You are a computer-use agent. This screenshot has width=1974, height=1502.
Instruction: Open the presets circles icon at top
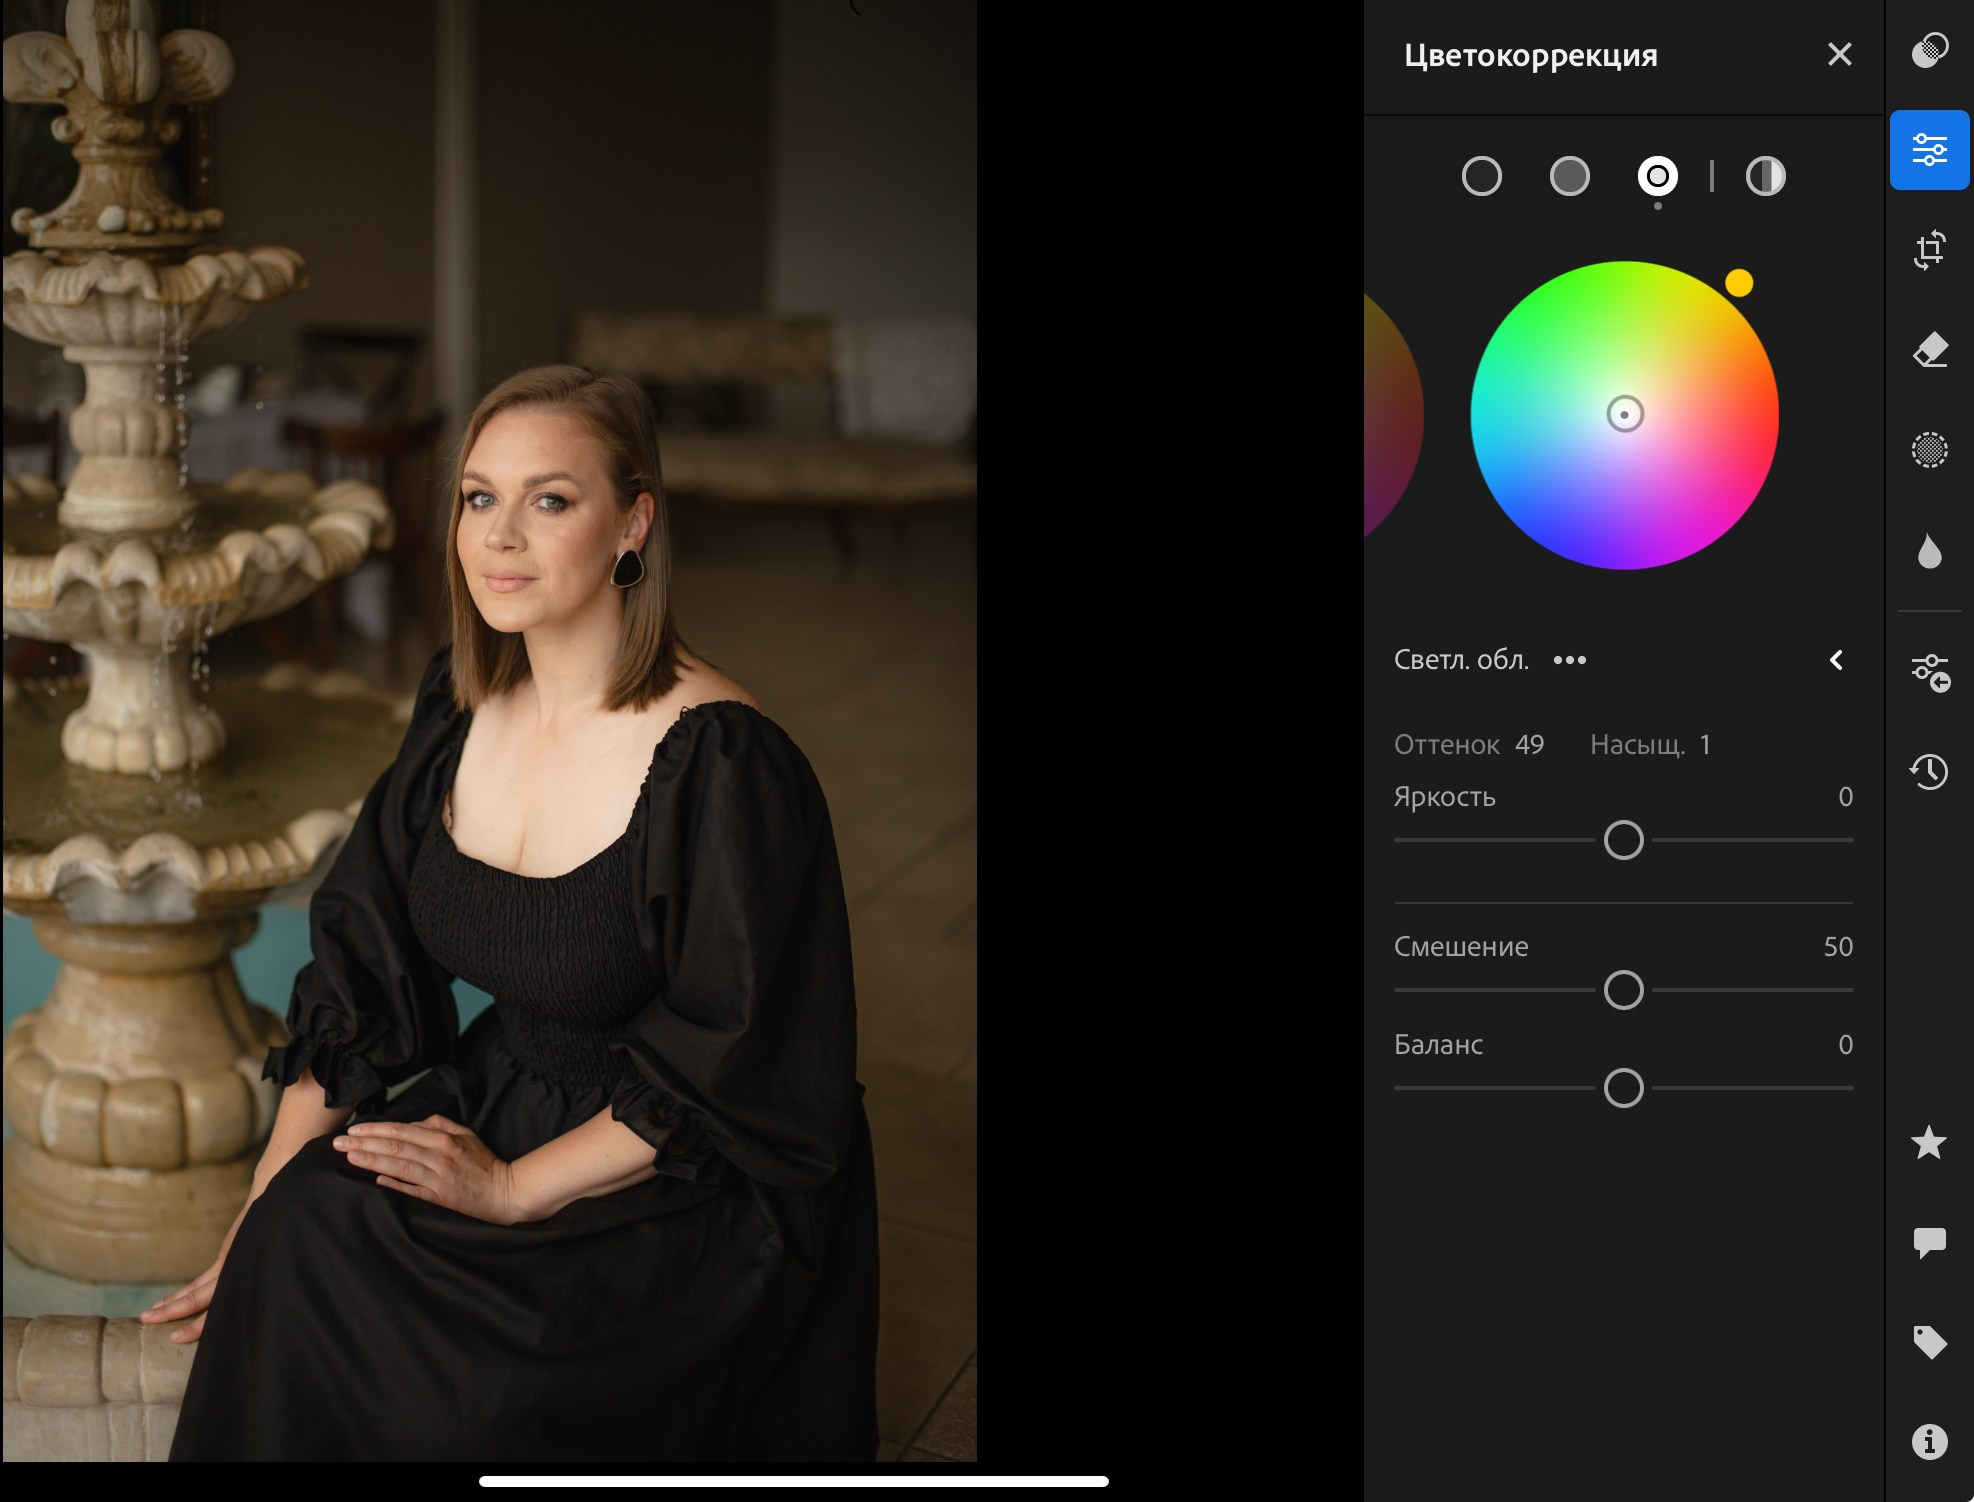pos(1929,50)
